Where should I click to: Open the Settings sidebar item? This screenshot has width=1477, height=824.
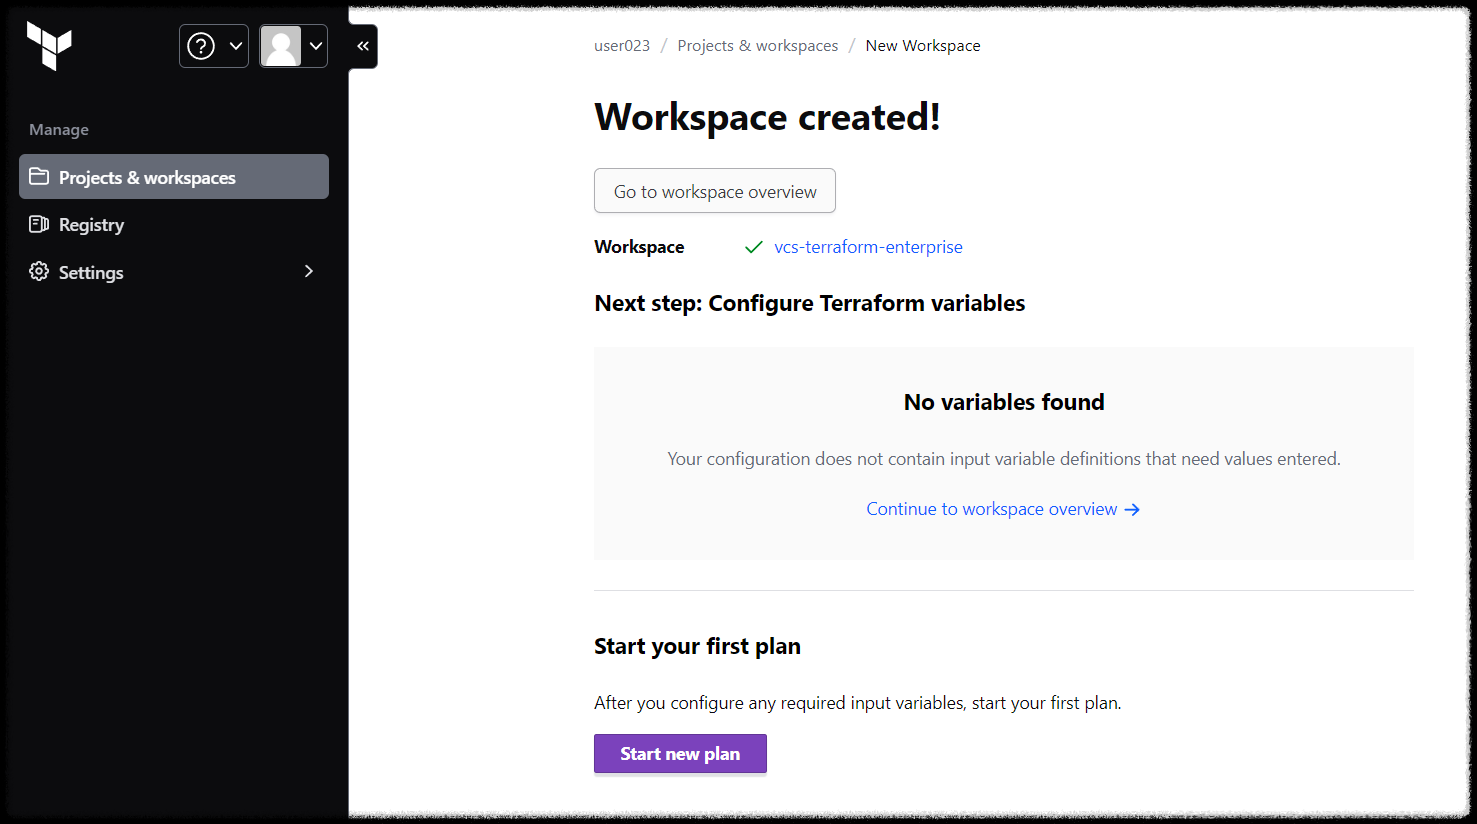[174, 272]
